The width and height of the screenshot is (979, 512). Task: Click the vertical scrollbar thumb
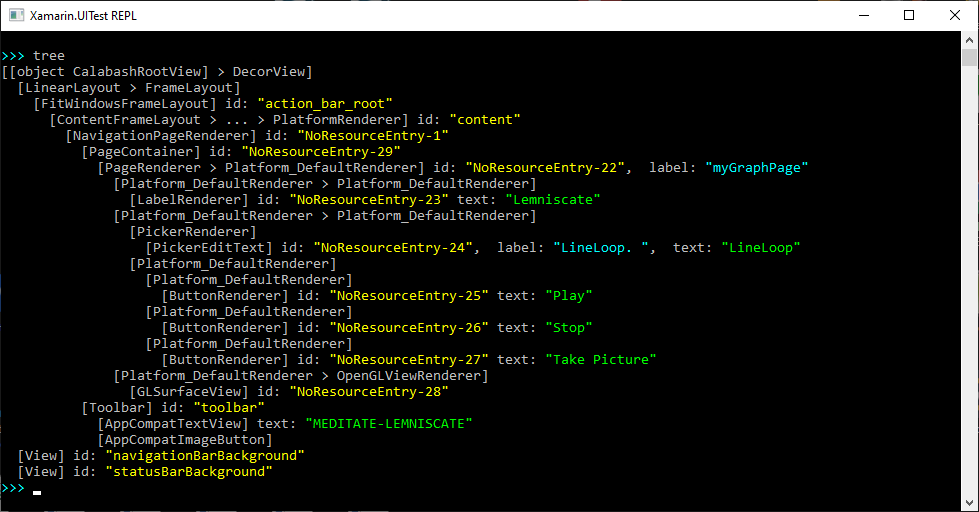pos(969,57)
